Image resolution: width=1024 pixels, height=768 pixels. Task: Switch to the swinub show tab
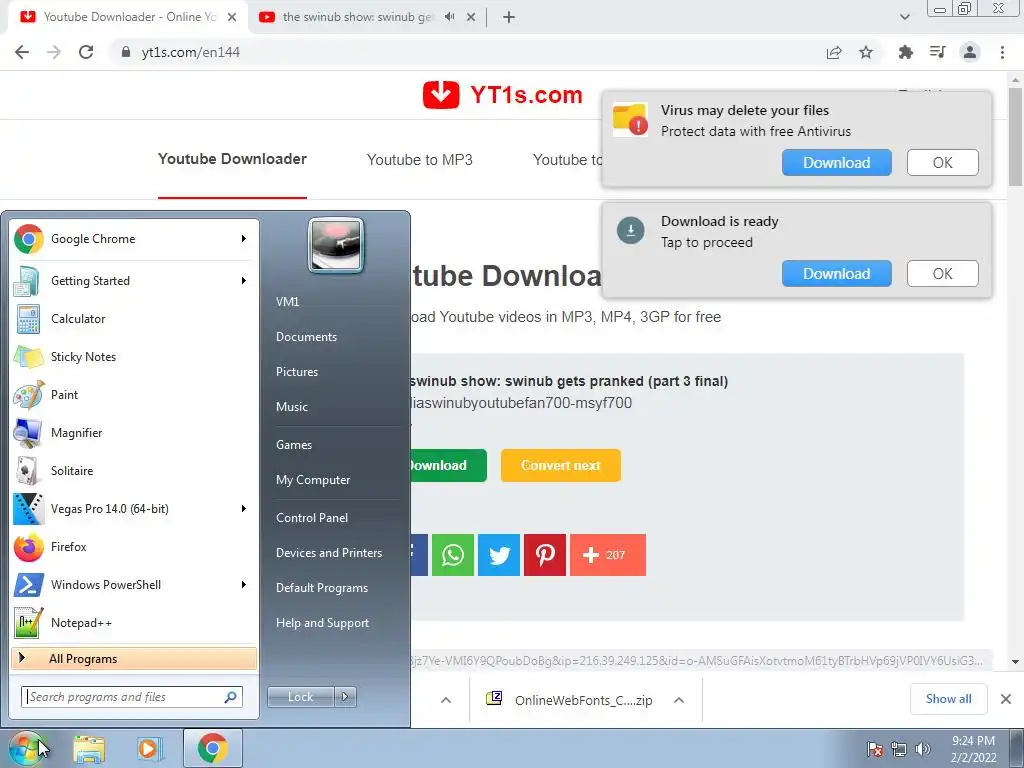(357, 17)
